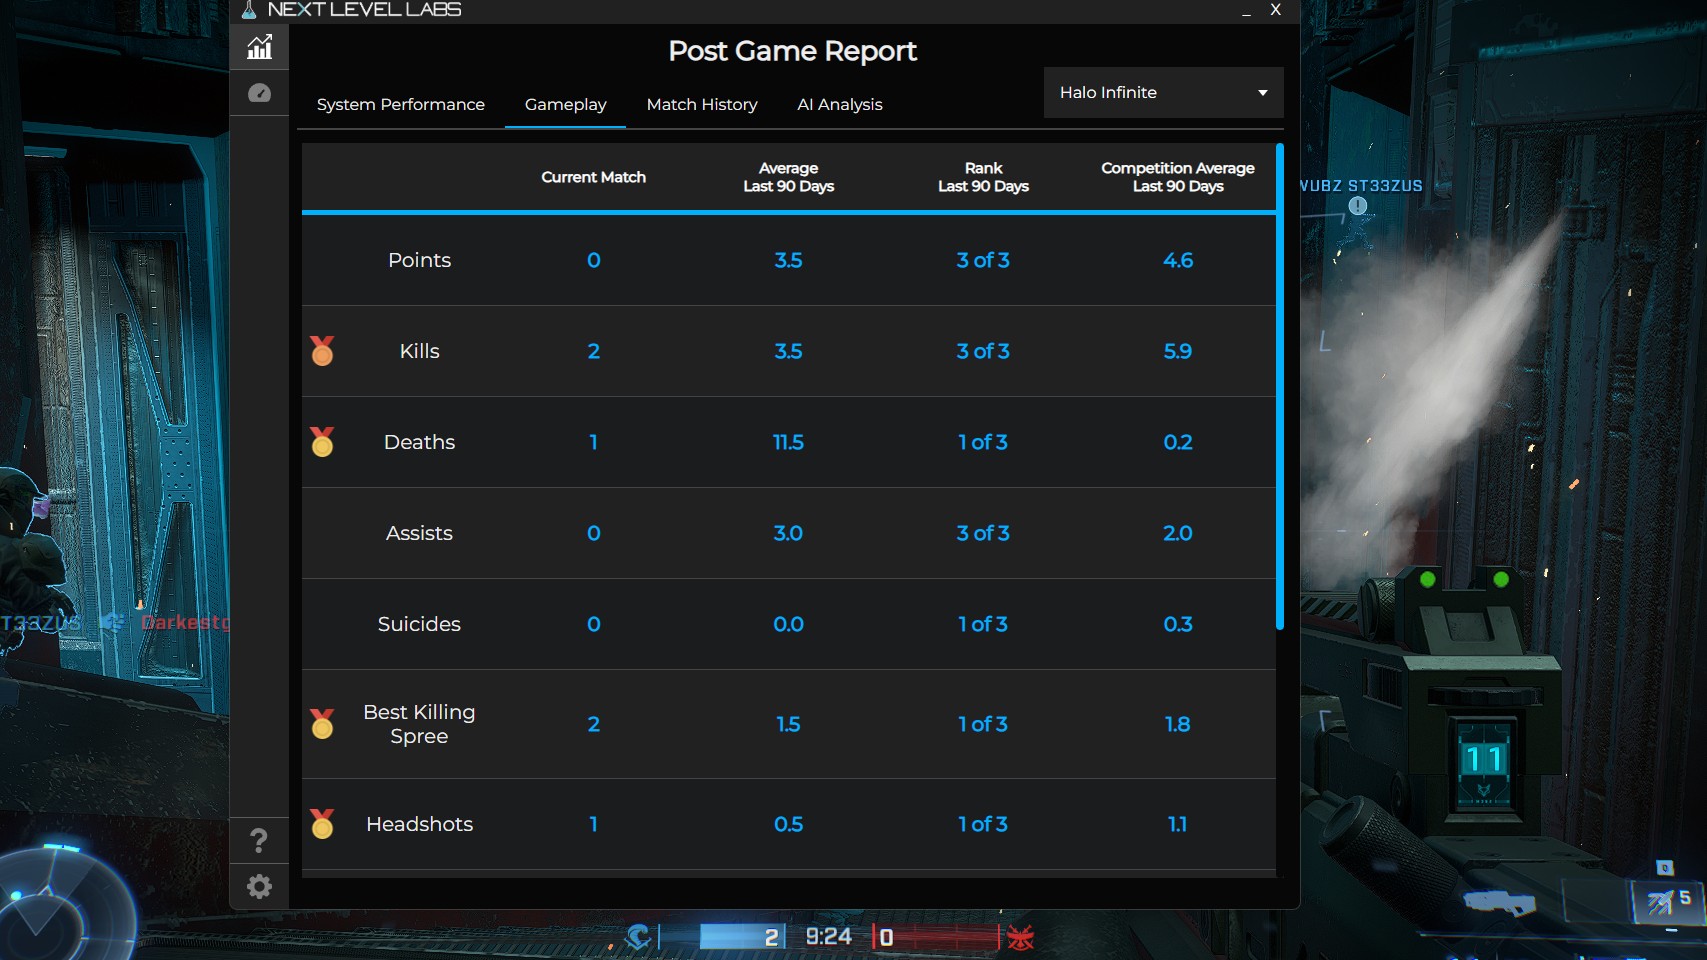The image size is (1707, 960).
Task: Open the Match History tab
Action: pyautogui.click(x=702, y=104)
